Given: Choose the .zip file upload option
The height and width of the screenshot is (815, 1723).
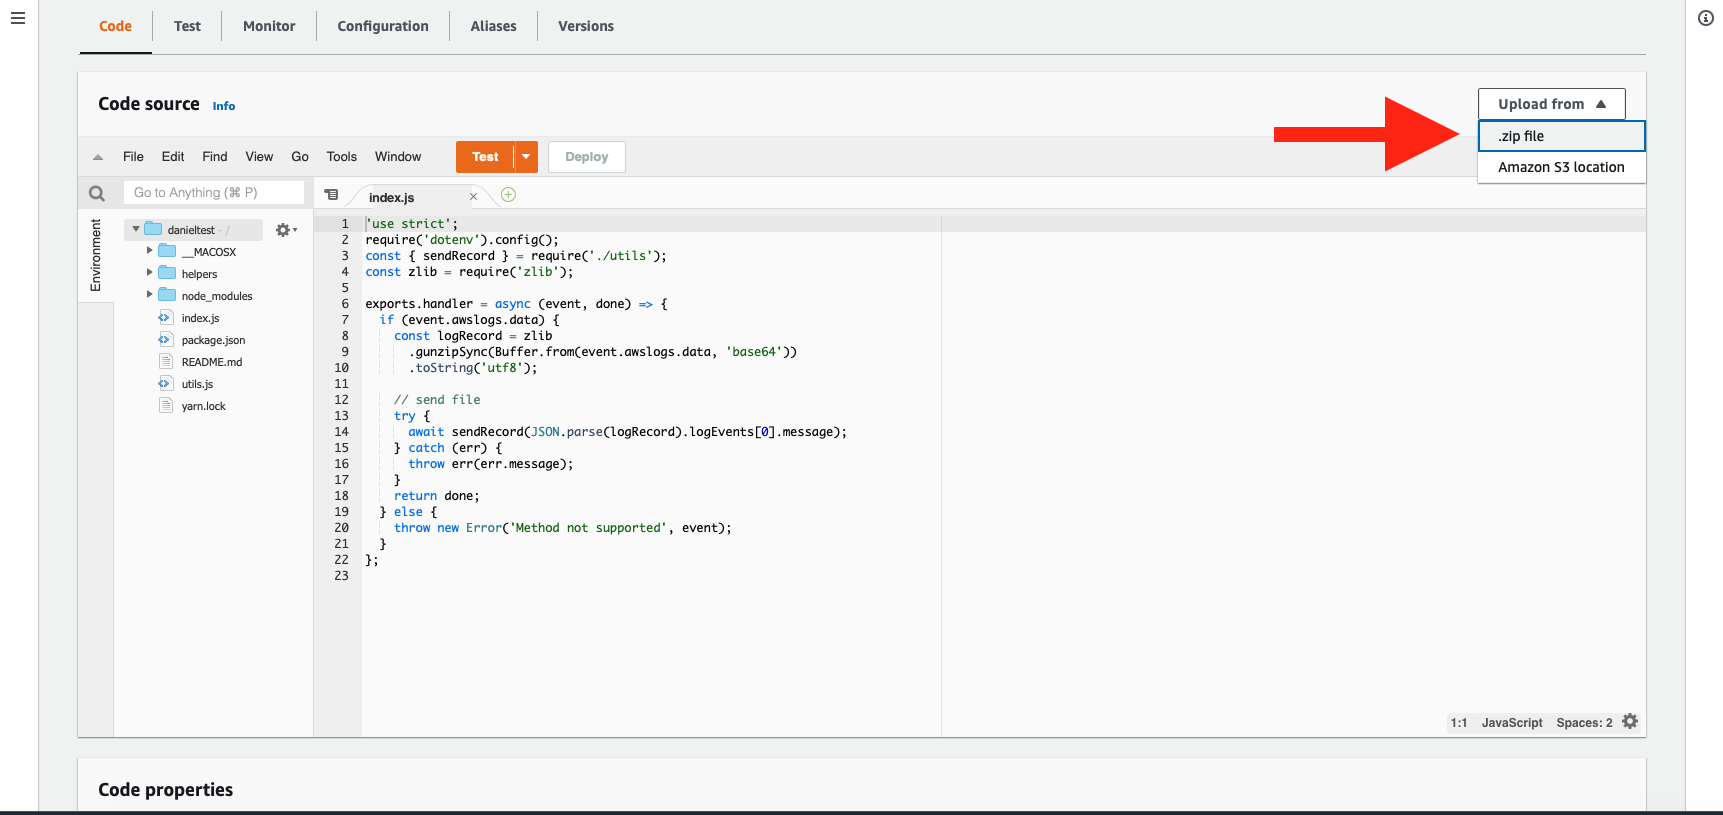Looking at the screenshot, I should click(1562, 136).
